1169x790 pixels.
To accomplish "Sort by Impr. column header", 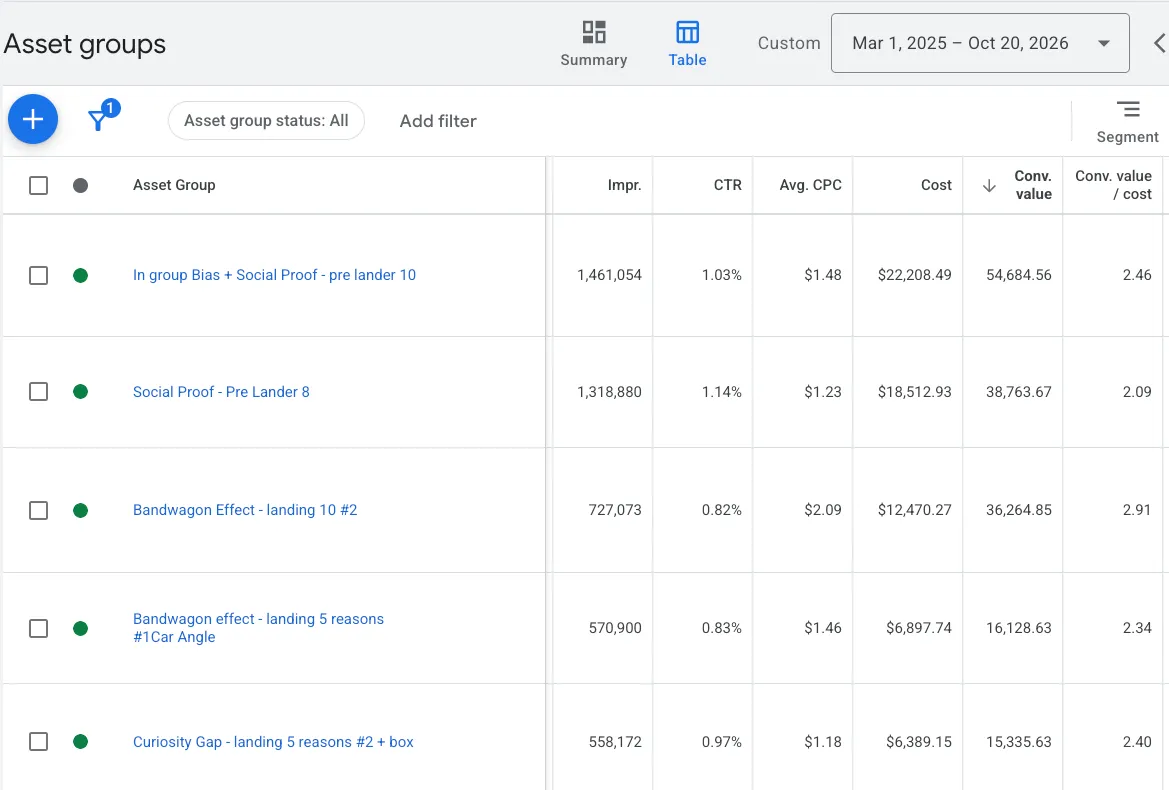I will (x=624, y=185).
